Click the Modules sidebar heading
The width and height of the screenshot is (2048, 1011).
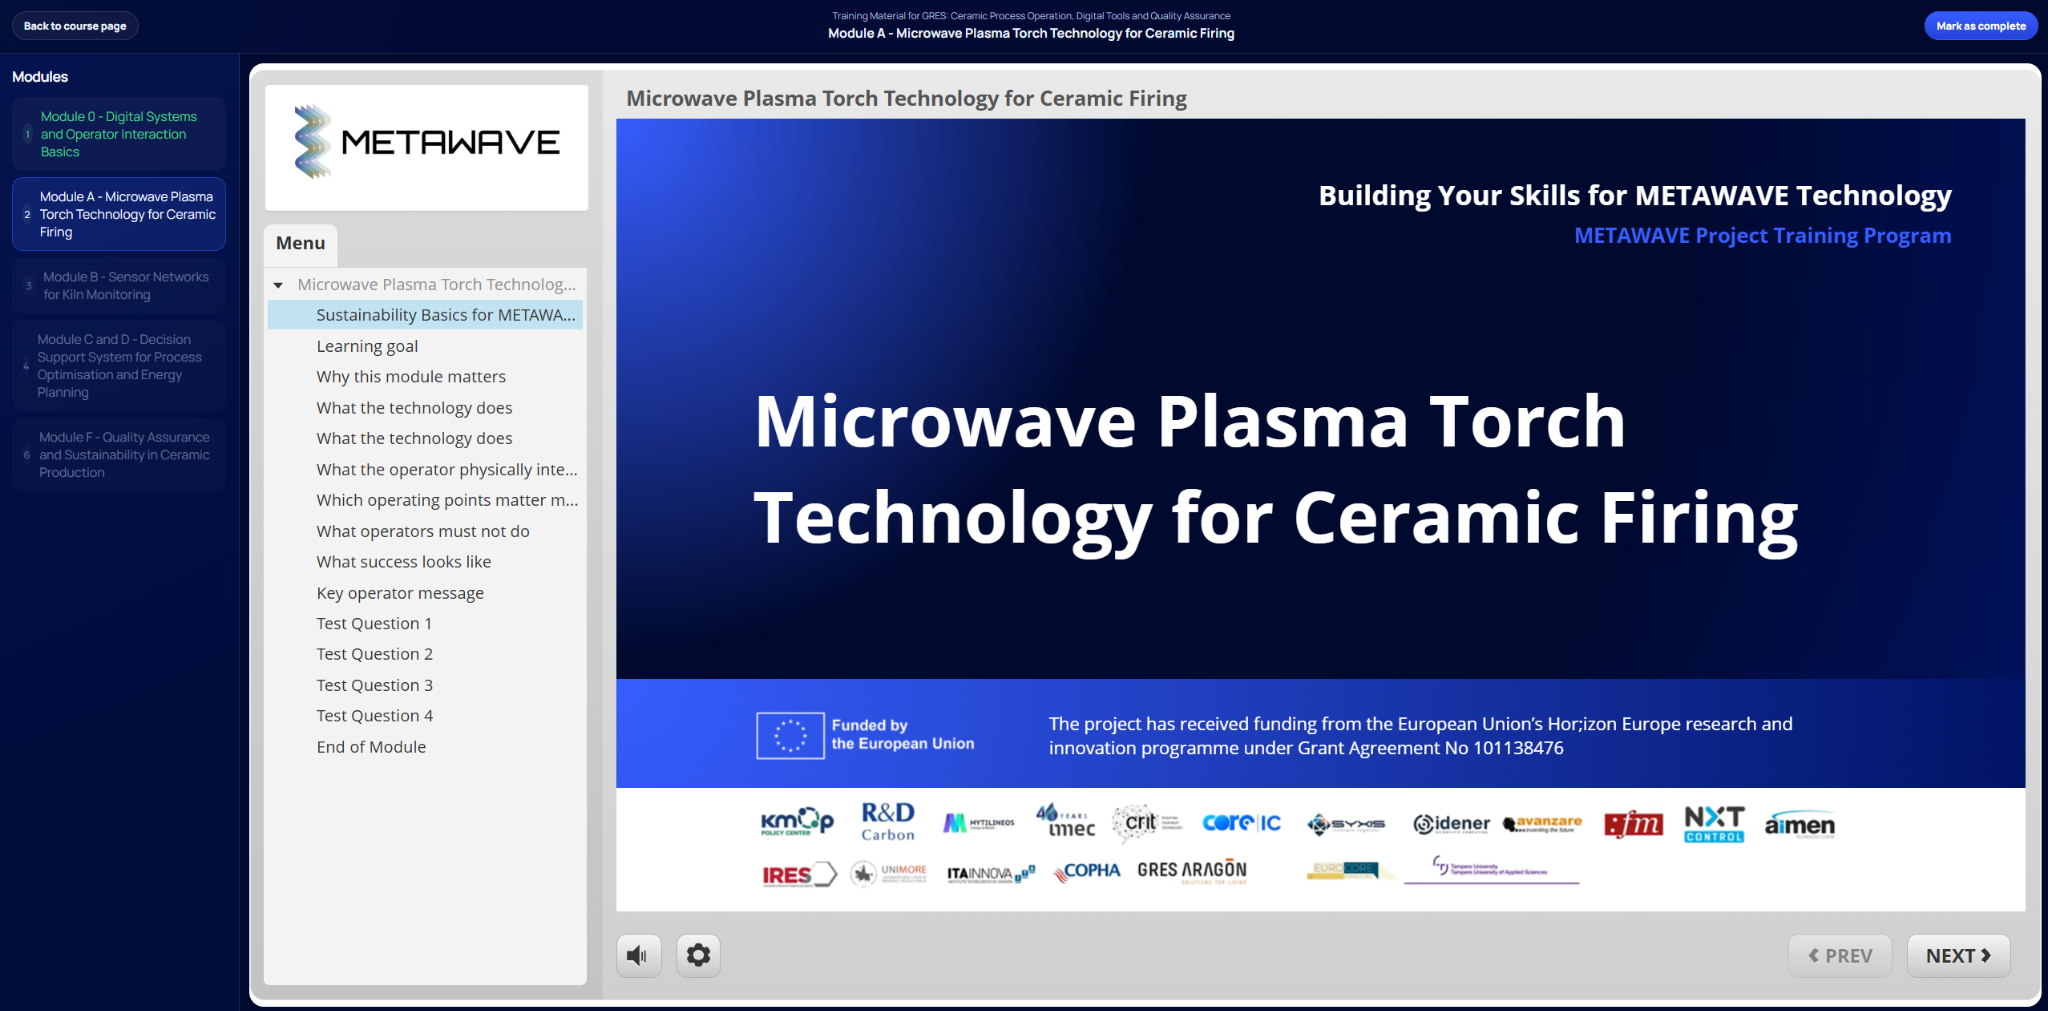click(x=40, y=77)
